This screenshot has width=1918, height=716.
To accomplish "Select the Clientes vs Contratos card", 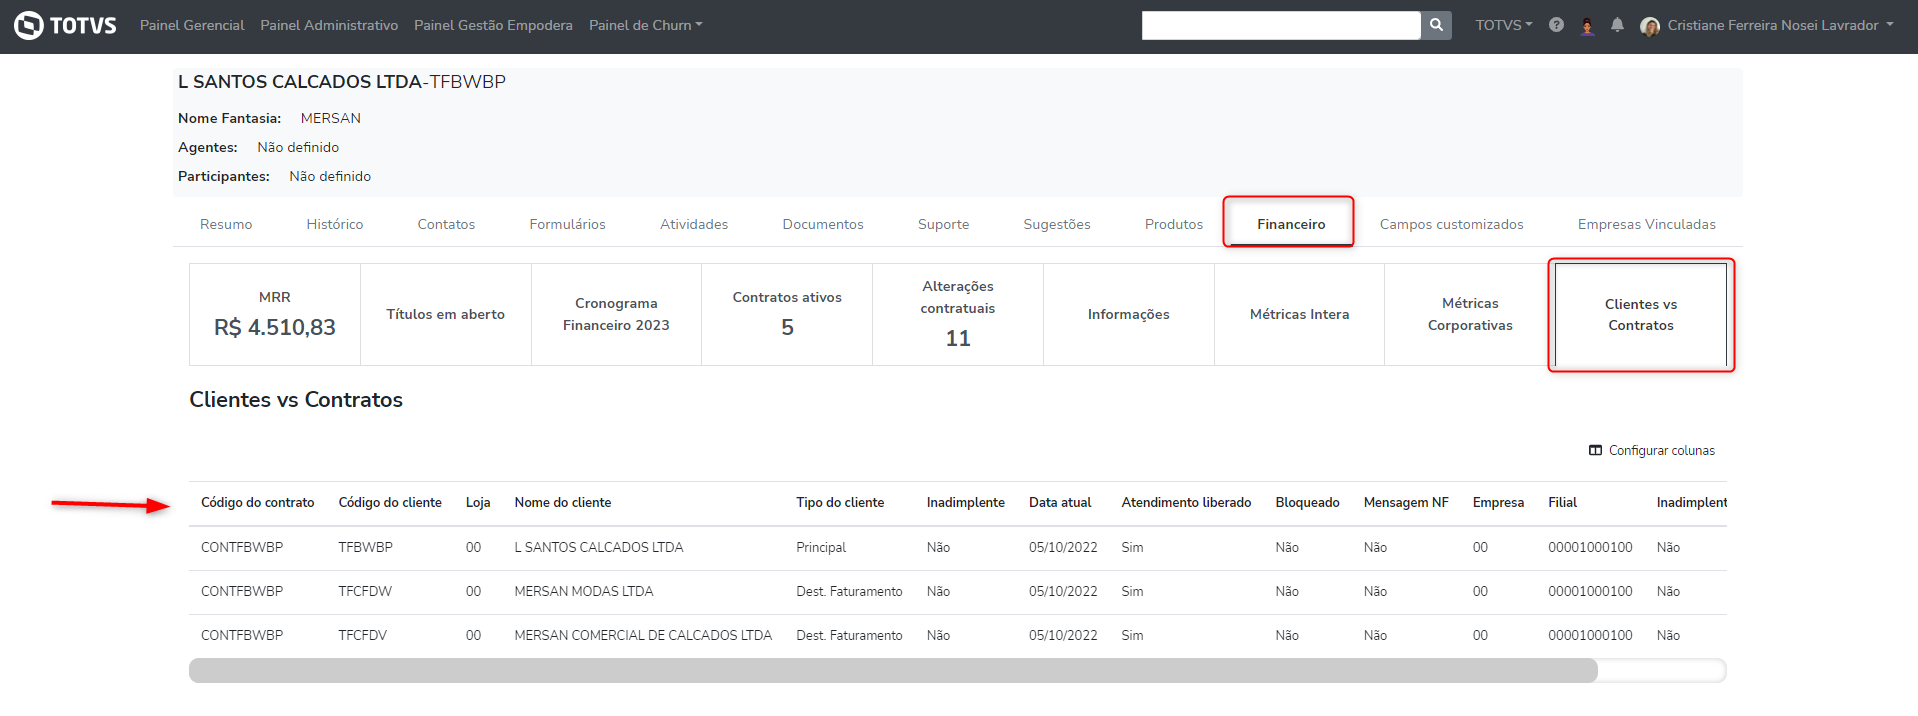I will 1641,314.
